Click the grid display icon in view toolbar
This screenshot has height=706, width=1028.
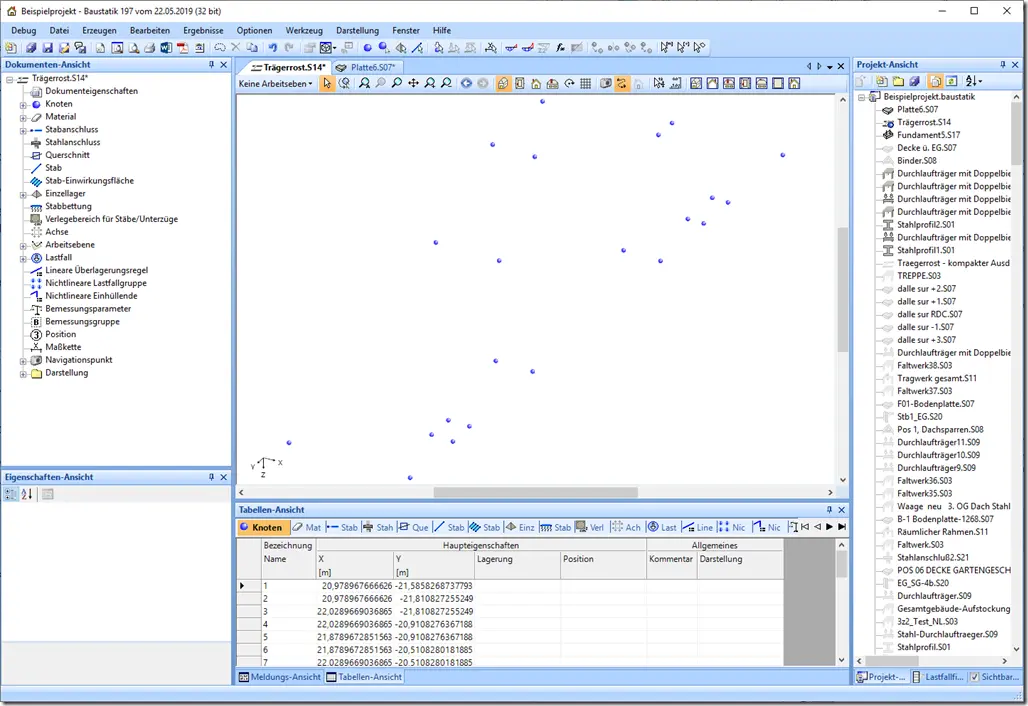point(585,83)
